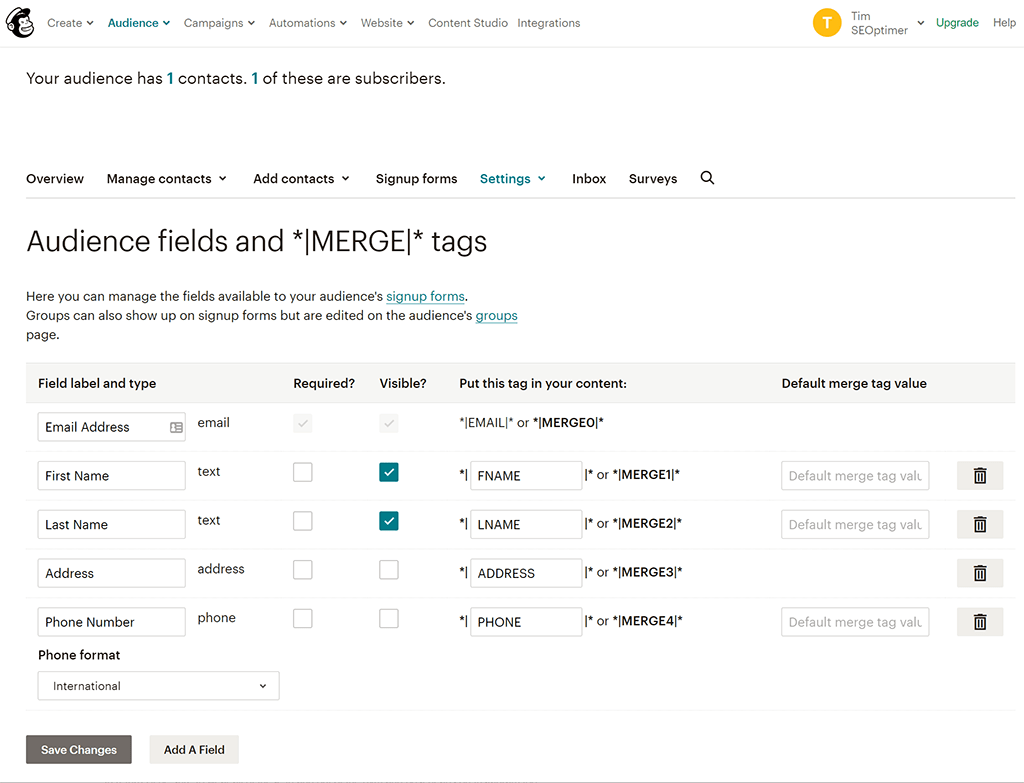Click contact card icon in Email Address field
The image size is (1024, 783).
tap(176, 427)
